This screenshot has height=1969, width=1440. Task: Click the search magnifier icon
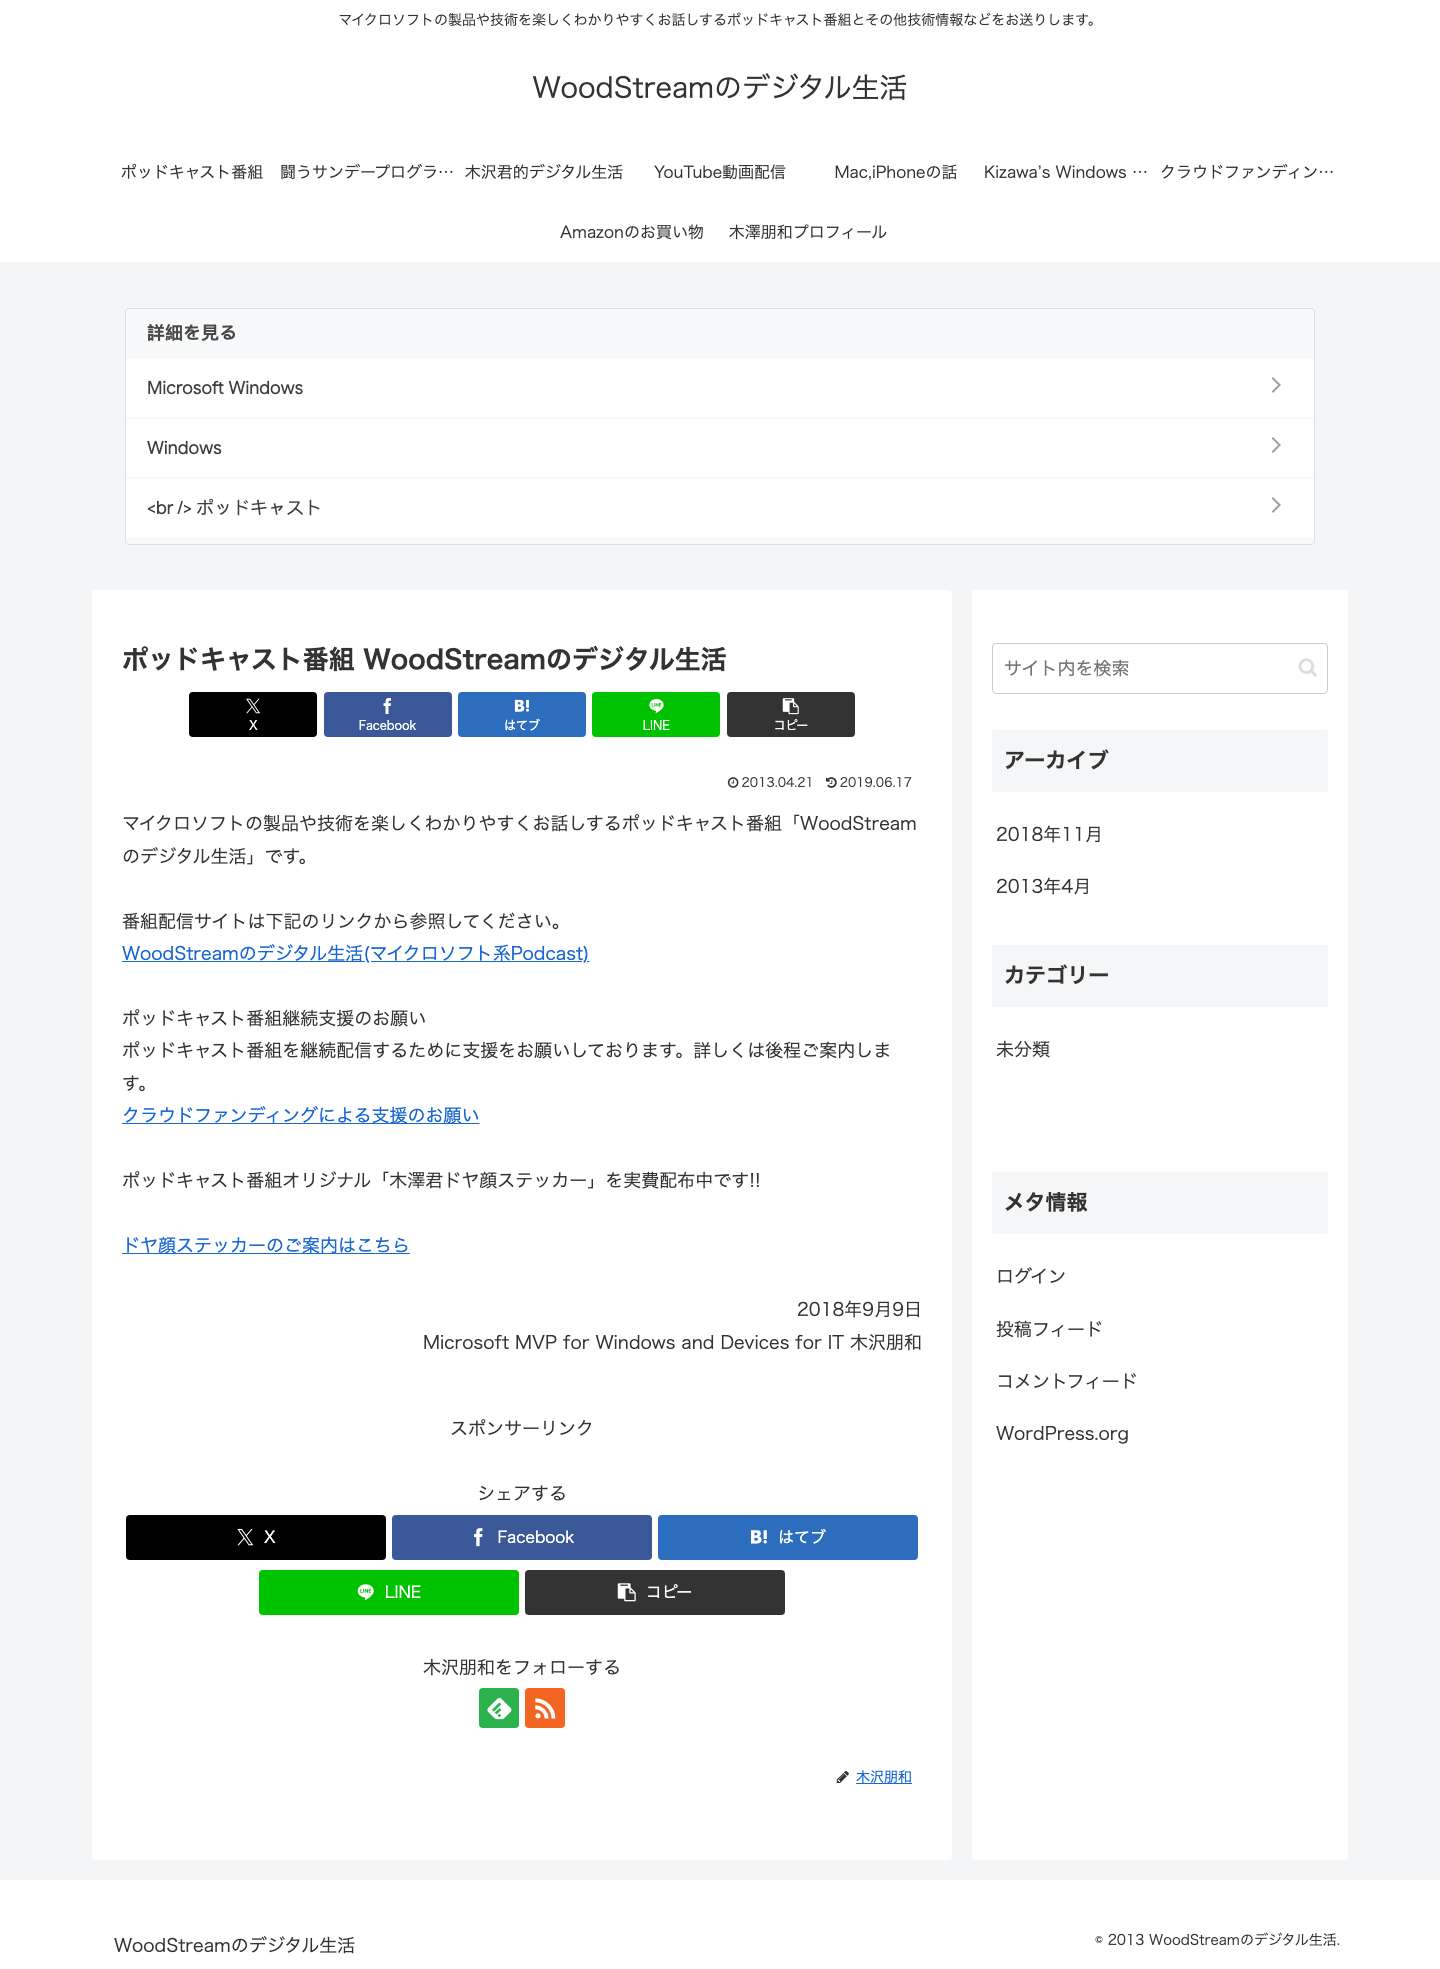pyautogui.click(x=1307, y=668)
